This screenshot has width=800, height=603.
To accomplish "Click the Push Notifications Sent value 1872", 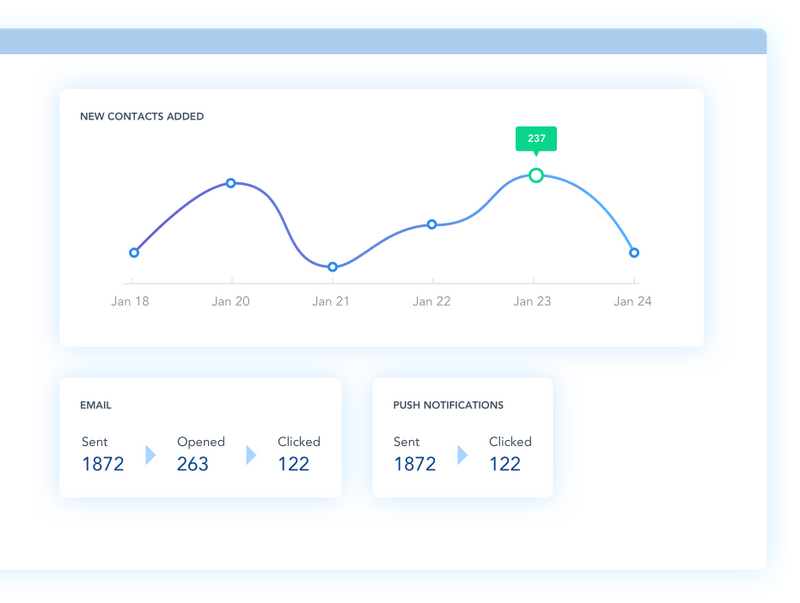I will click(415, 464).
